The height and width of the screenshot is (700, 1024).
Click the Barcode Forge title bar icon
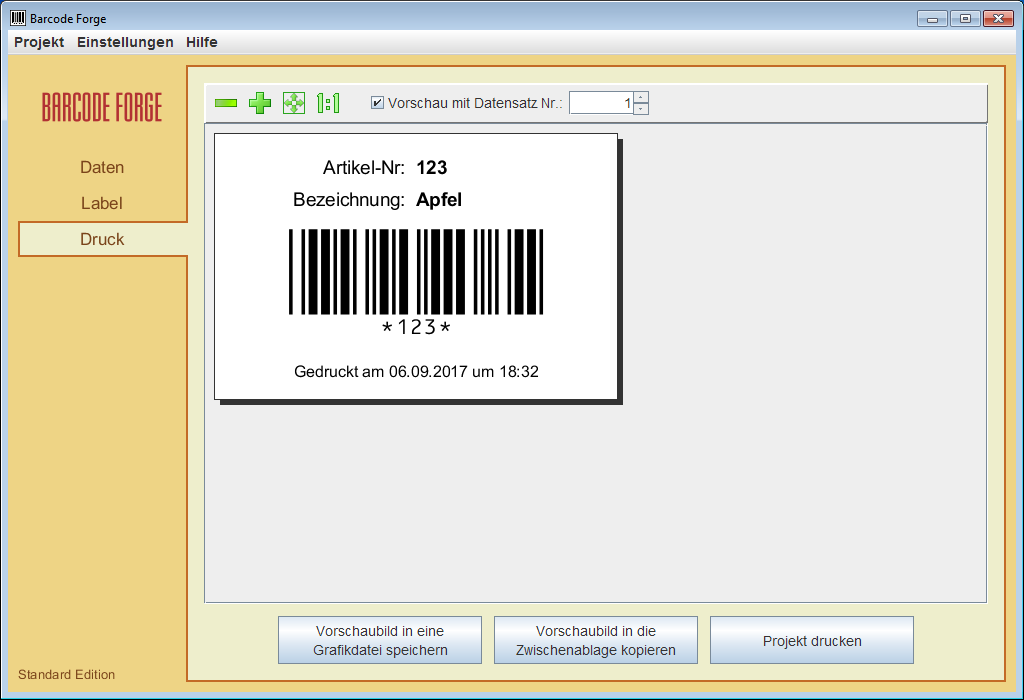[18, 18]
